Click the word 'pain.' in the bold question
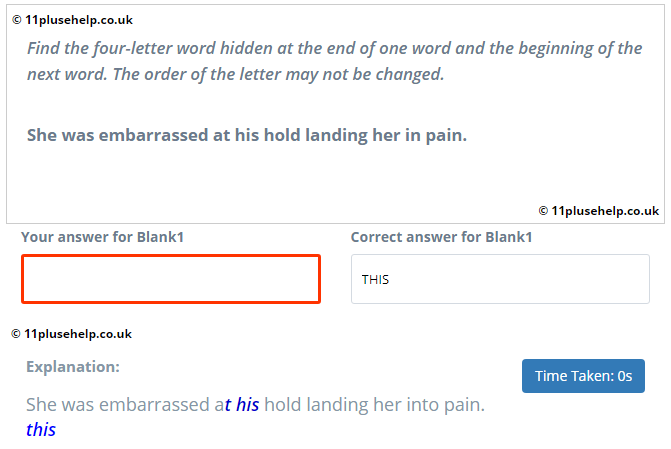This screenshot has height=449, width=671. tap(446, 135)
